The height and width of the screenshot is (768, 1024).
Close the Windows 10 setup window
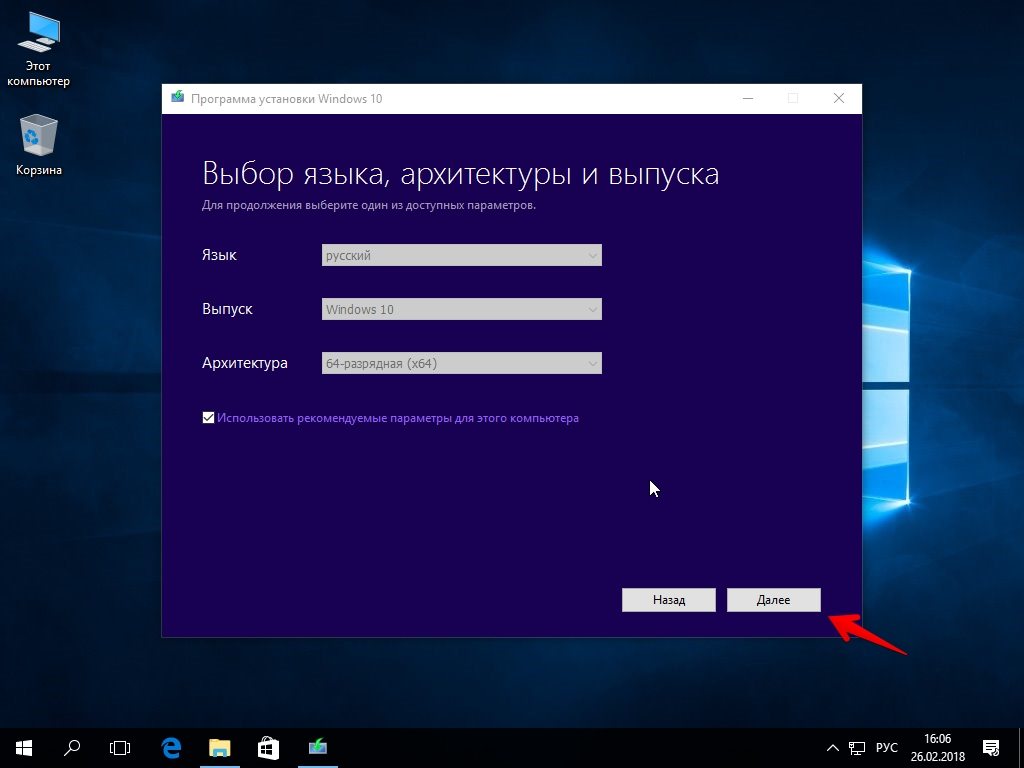839,99
